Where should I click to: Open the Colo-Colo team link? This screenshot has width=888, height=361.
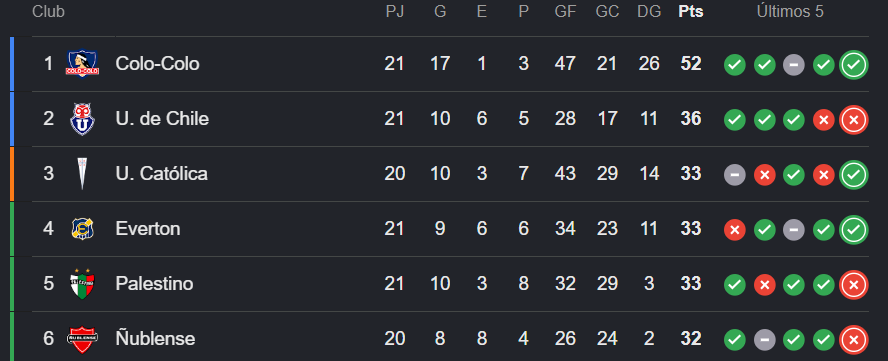(x=157, y=63)
